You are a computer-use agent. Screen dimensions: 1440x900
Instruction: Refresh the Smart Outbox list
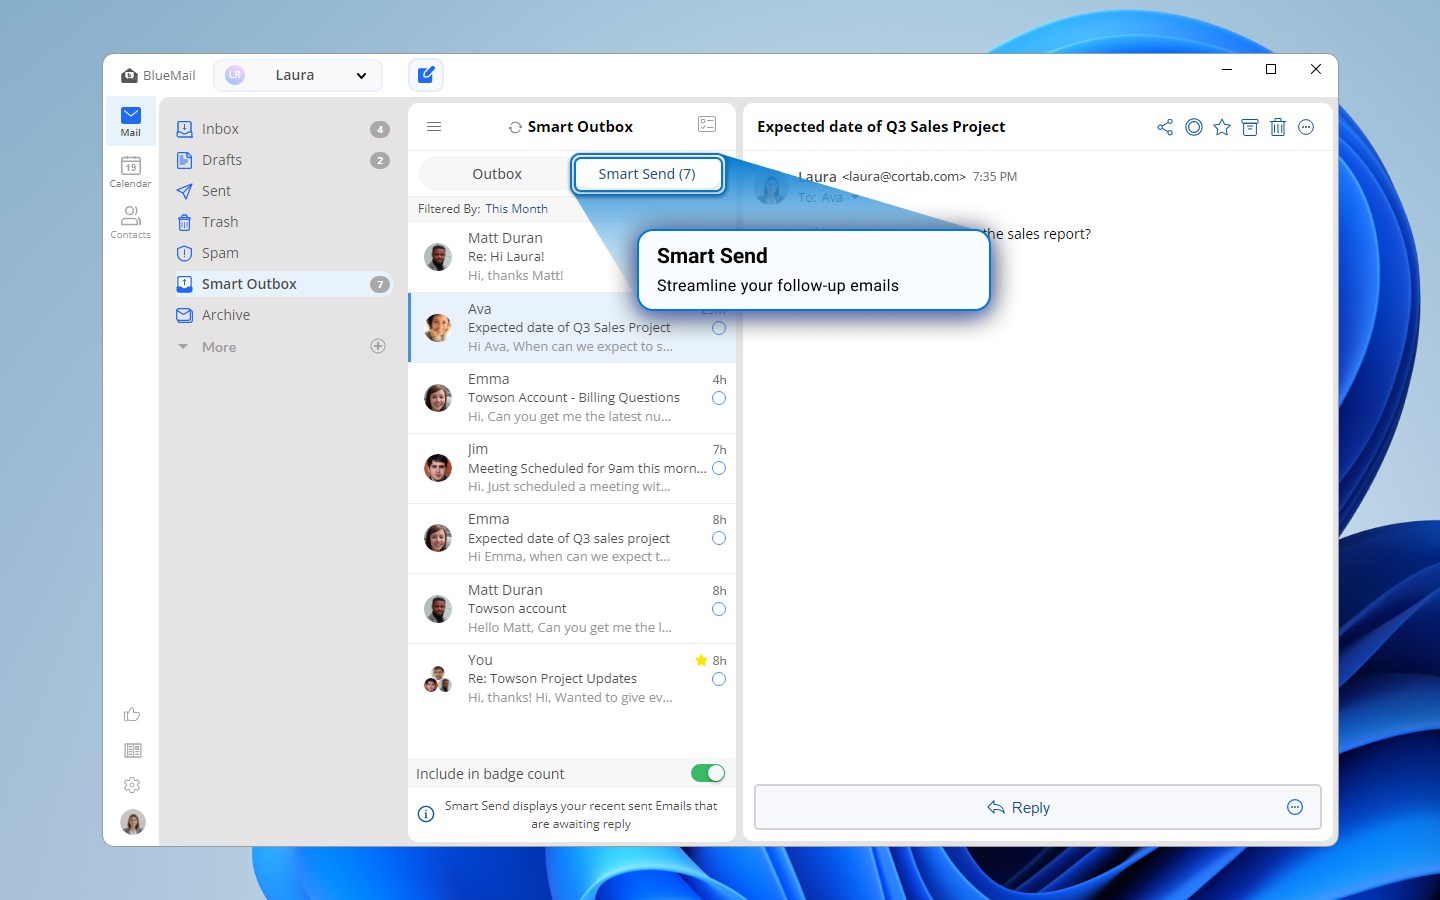pyautogui.click(x=513, y=126)
